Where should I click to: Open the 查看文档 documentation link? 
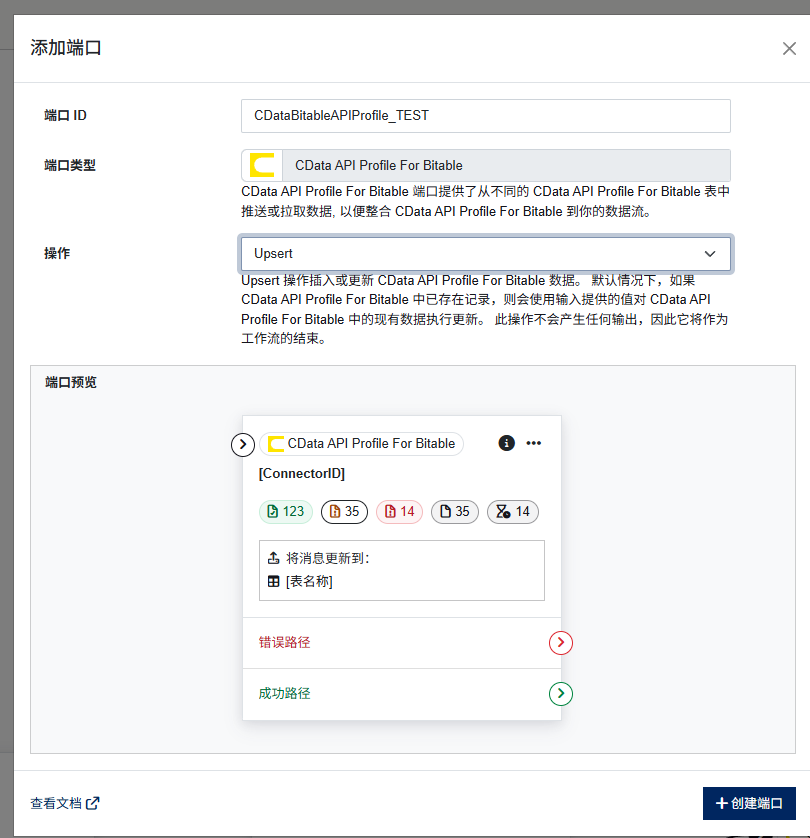(65, 803)
